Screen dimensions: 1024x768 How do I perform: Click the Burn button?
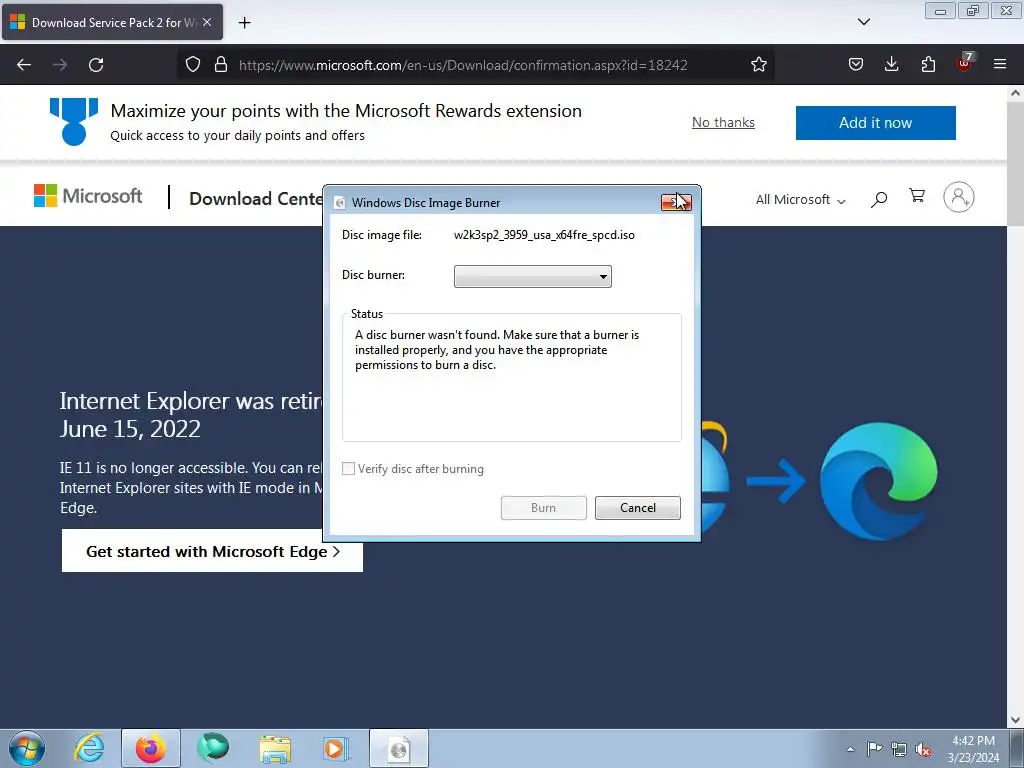[543, 507]
